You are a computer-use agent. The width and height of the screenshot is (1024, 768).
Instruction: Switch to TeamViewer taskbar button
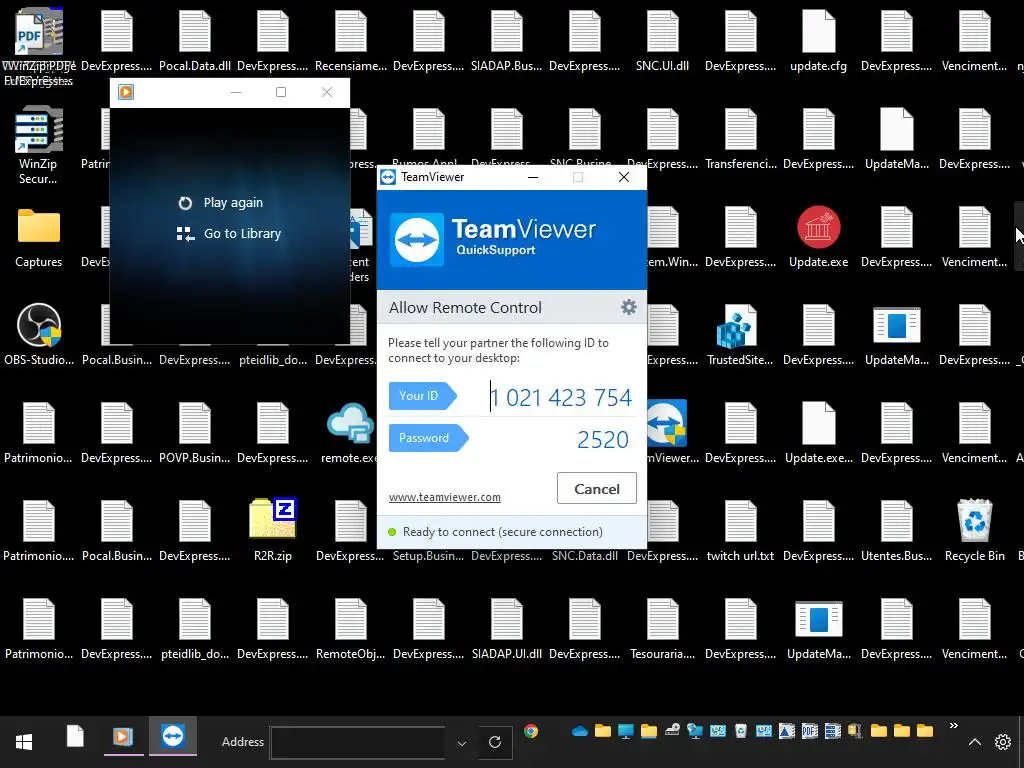pos(173,737)
